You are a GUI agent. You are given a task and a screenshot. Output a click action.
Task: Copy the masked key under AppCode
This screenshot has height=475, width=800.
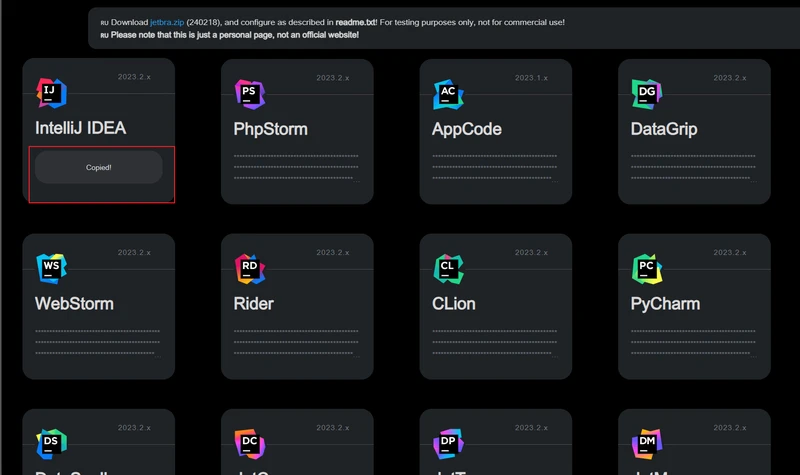(x=496, y=167)
